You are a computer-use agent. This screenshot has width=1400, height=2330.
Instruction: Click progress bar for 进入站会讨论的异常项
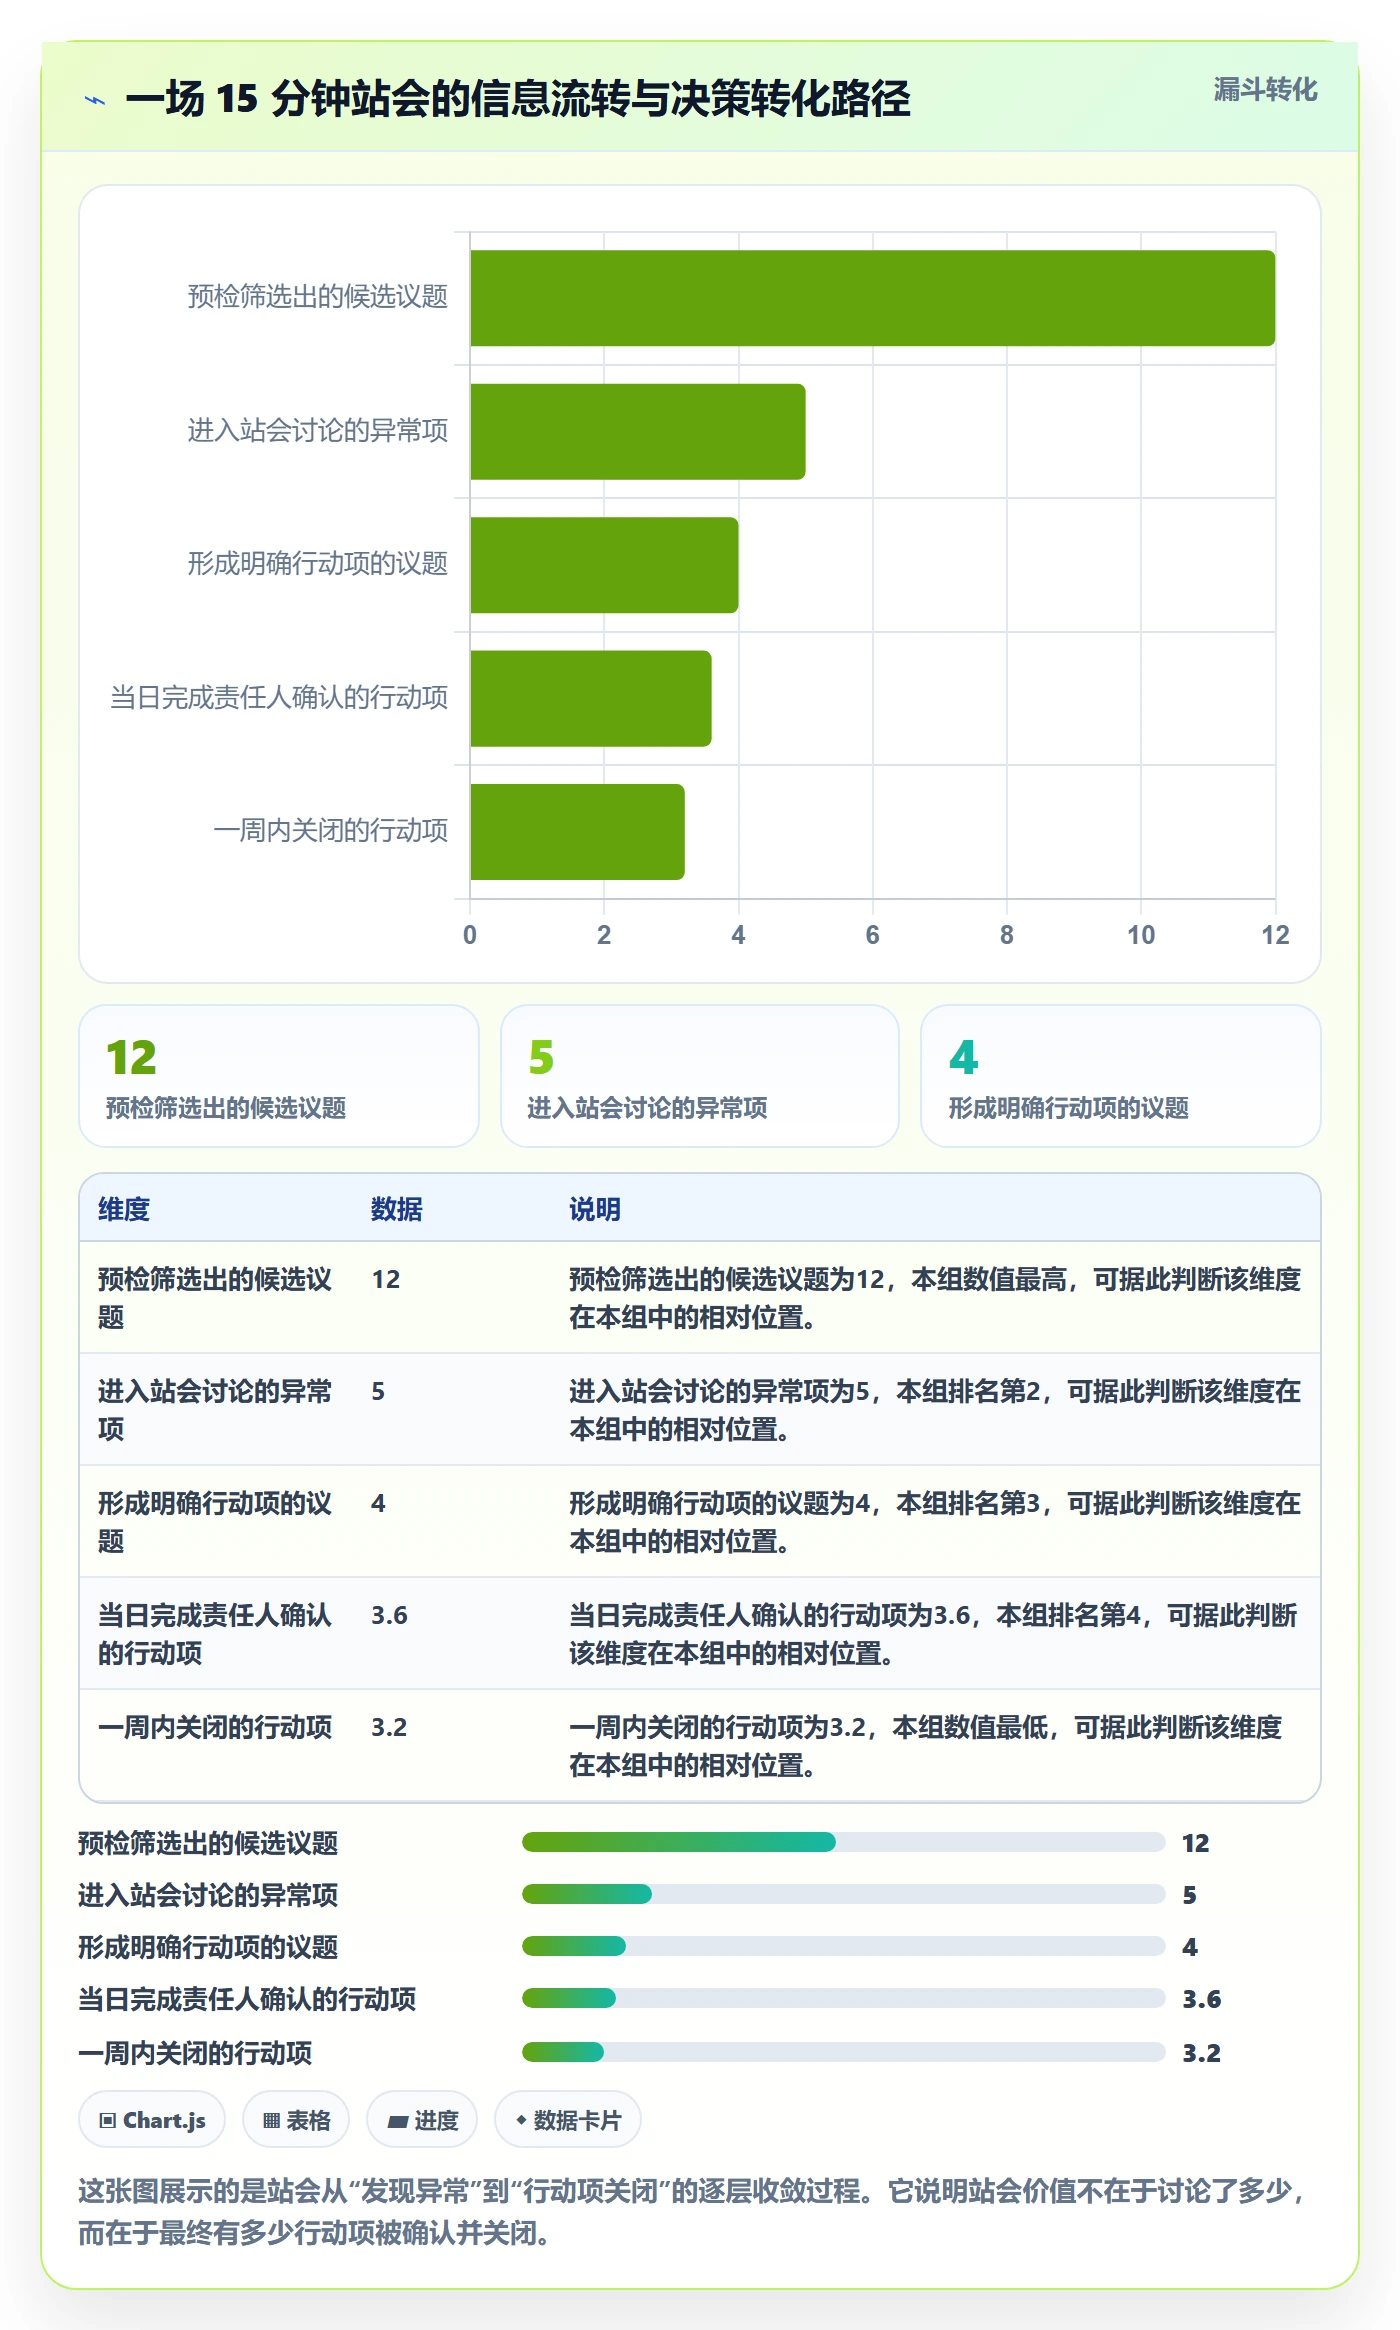[844, 1894]
